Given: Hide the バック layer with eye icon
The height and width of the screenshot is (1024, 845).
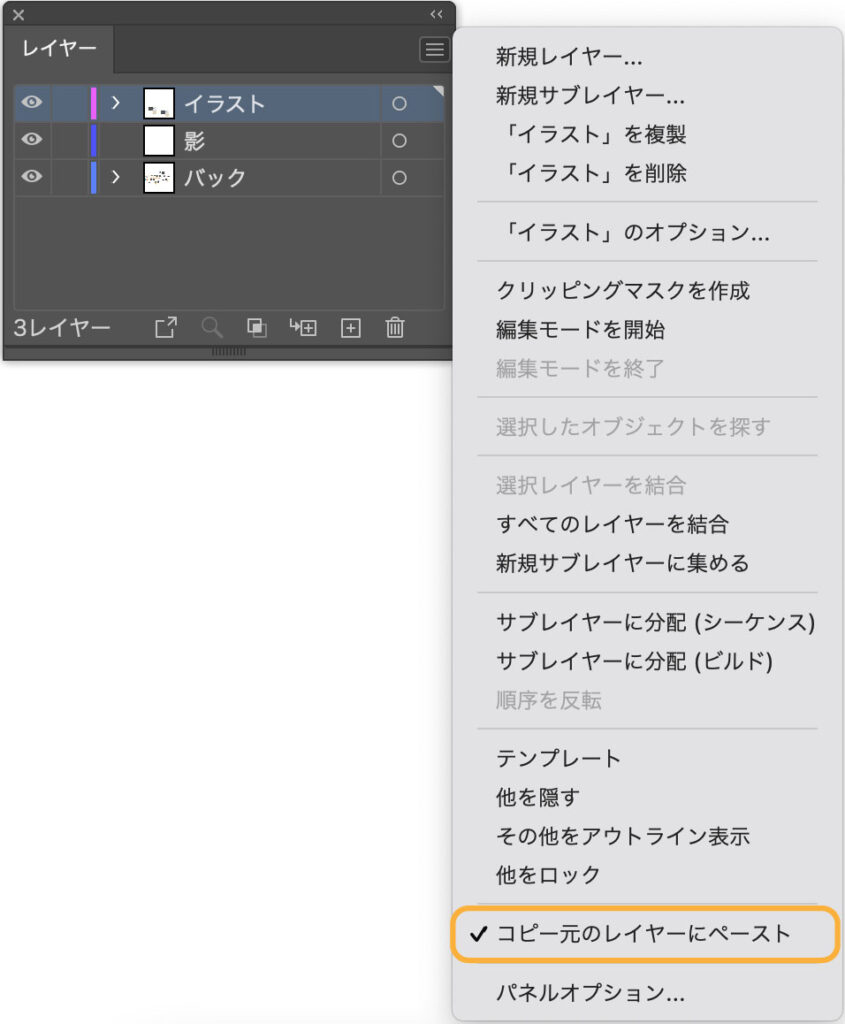Looking at the screenshot, I should pos(31,177).
